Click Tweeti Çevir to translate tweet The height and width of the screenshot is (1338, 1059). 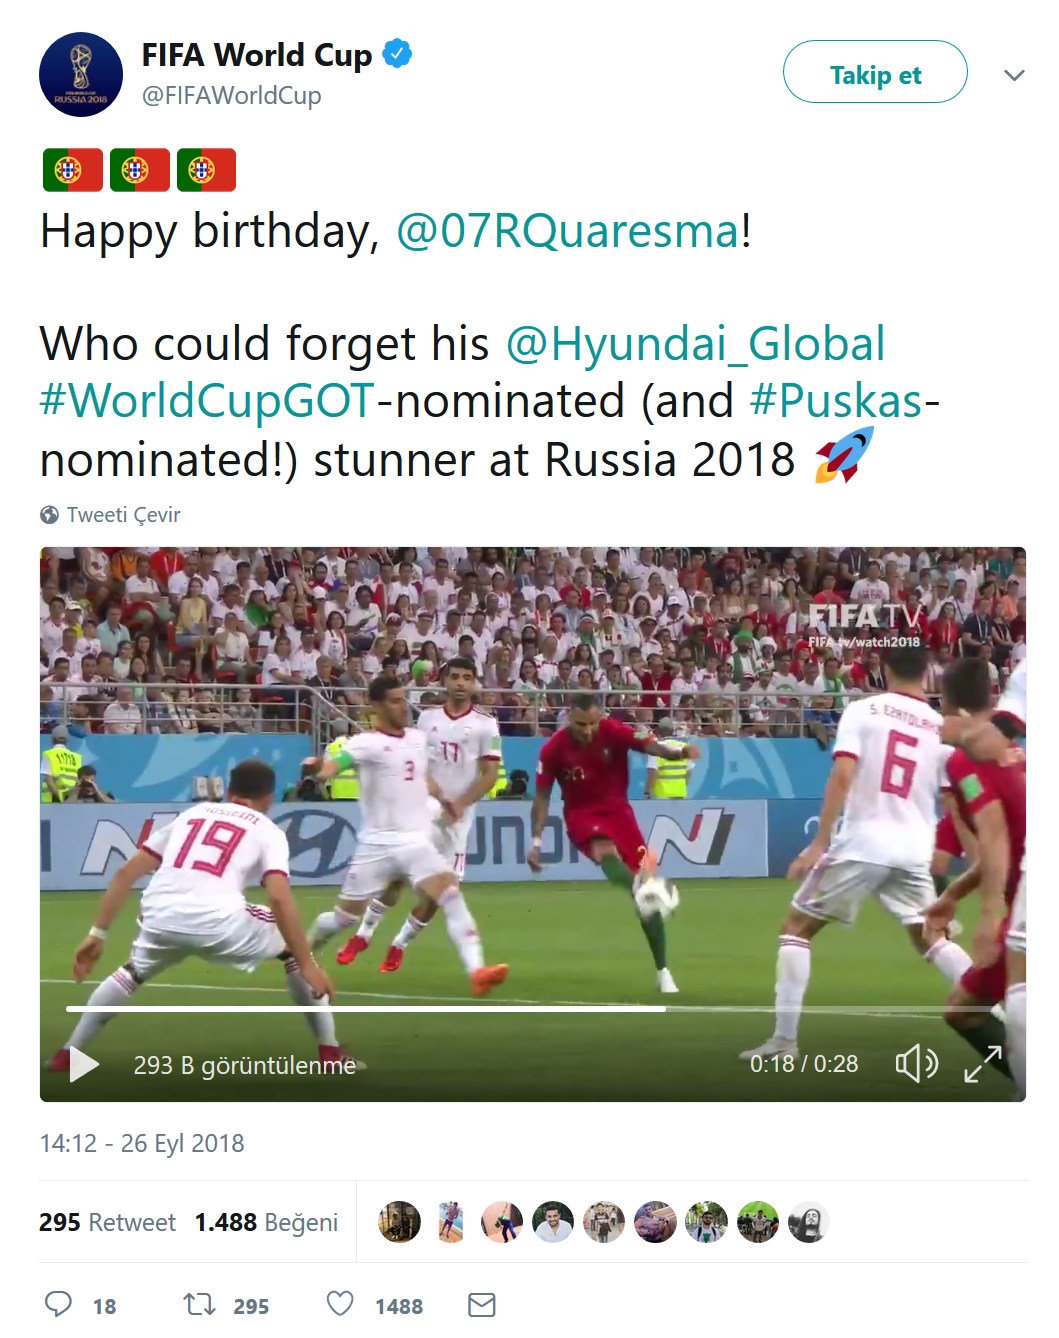(122, 515)
